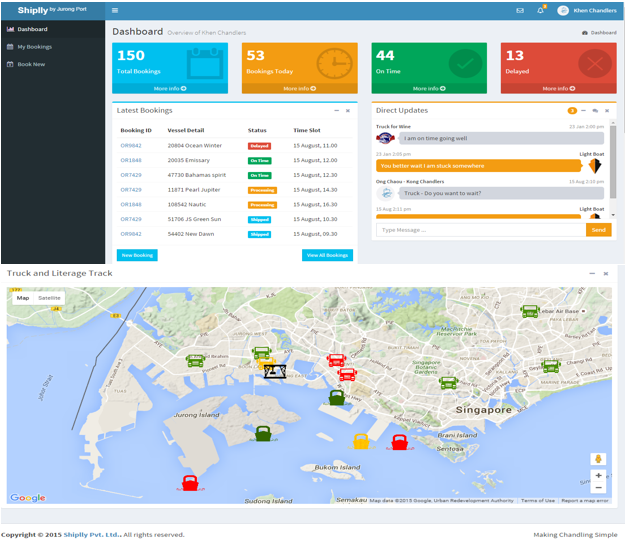Select the red boat near Brani Island
Screen dimensions: 625x541
point(399,443)
